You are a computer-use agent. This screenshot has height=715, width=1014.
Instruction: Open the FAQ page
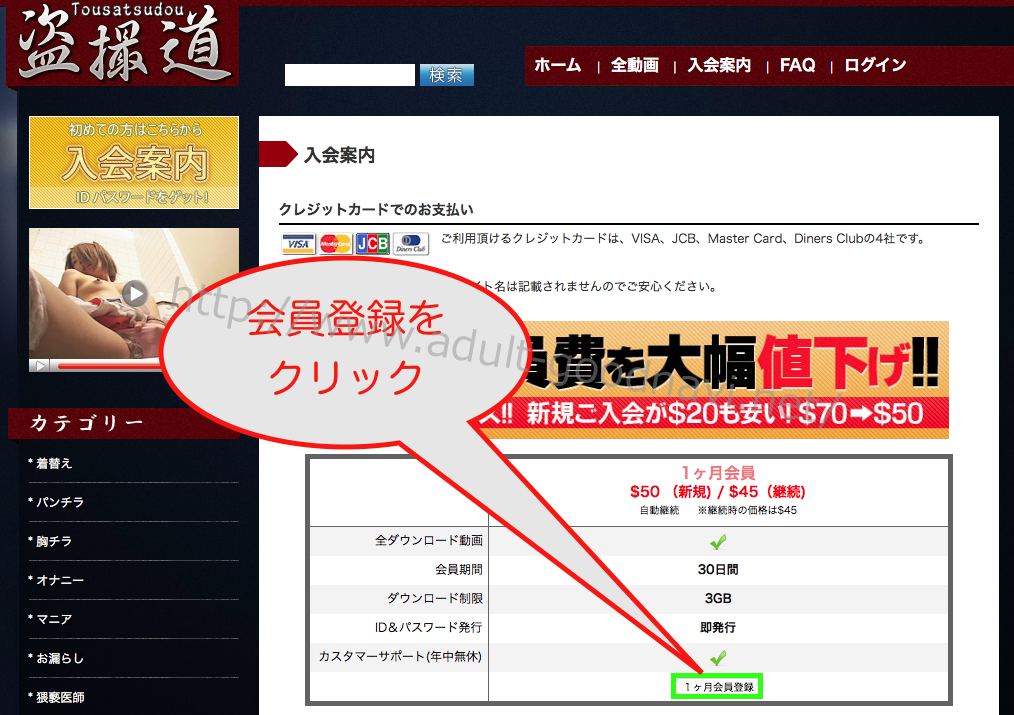pos(797,65)
